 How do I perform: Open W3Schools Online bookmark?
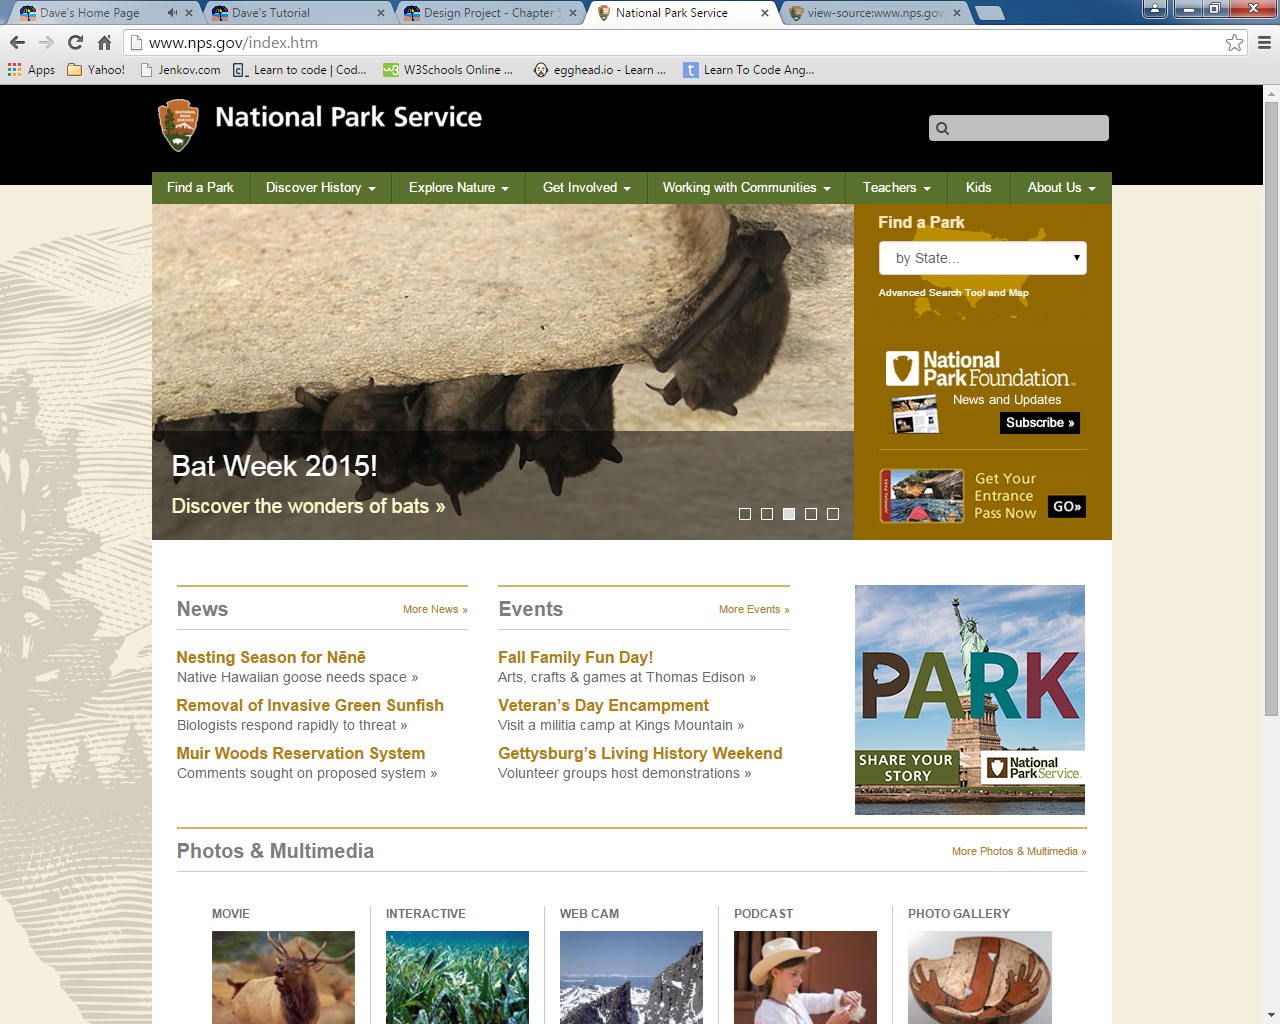(x=448, y=70)
